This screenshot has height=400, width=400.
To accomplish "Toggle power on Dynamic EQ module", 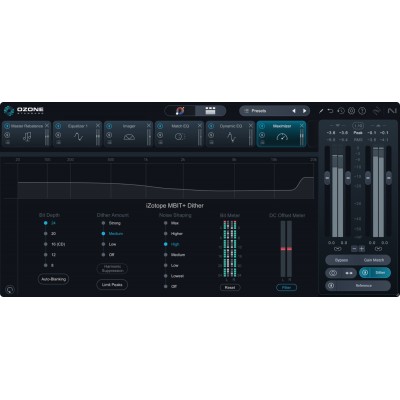I will pos(211,126).
